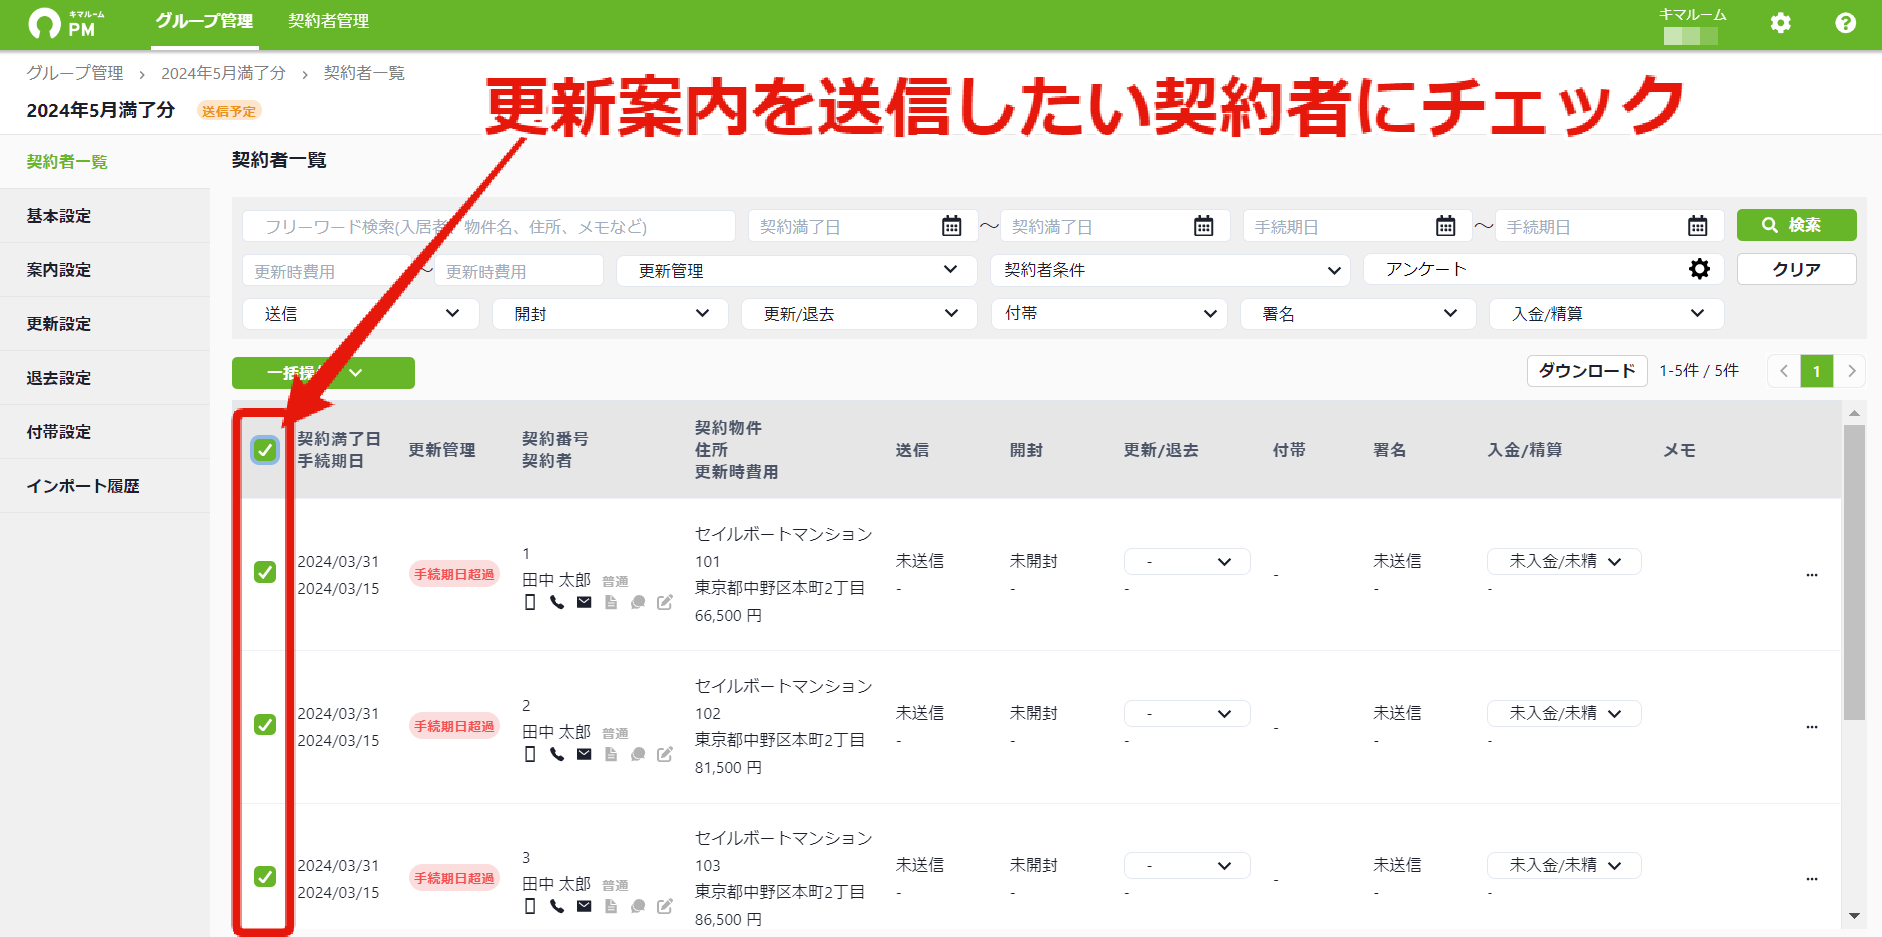Screen dimensions: 1882x937
Task: Toggle the select-all checkbox in table header
Action: [265, 450]
